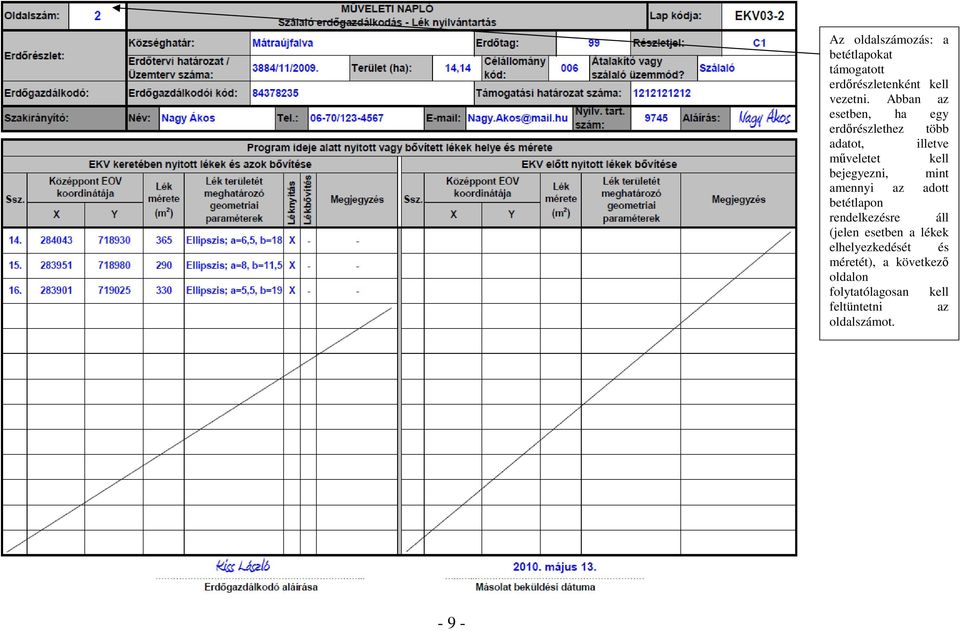Click the date 2010. május 13.

coord(554,567)
